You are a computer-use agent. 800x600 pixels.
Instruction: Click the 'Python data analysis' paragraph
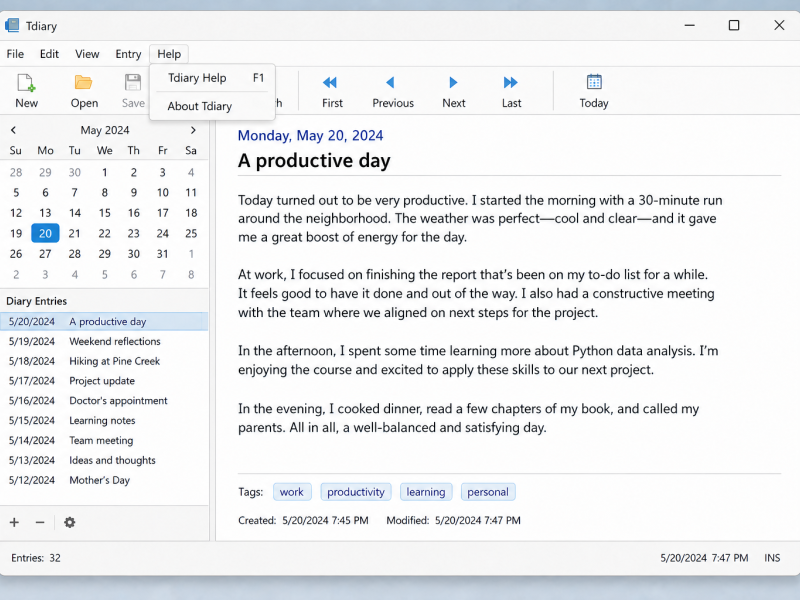pyautogui.click(x=478, y=360)
